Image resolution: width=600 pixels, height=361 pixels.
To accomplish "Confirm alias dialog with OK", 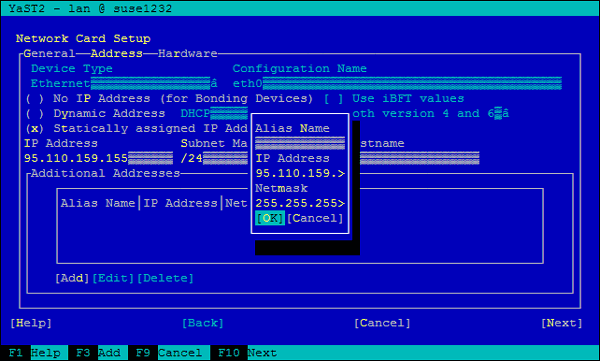I will pyautogui.click(x=270, y=218).
